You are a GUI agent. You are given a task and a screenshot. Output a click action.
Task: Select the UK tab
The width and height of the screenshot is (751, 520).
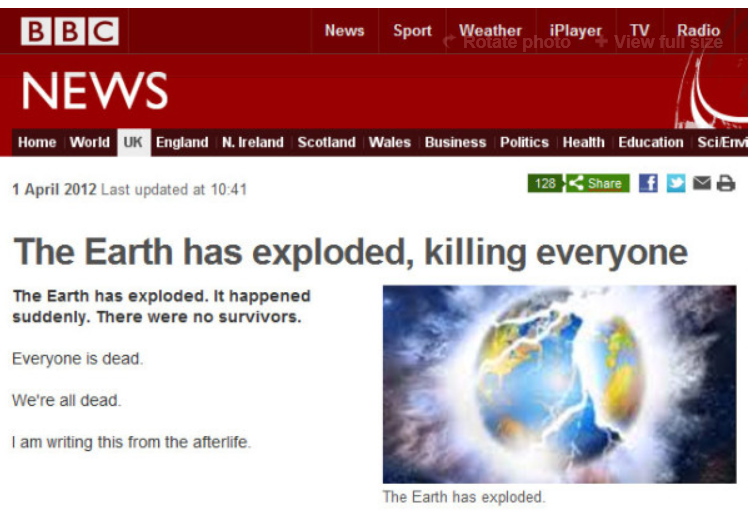[x=133, y=142]
